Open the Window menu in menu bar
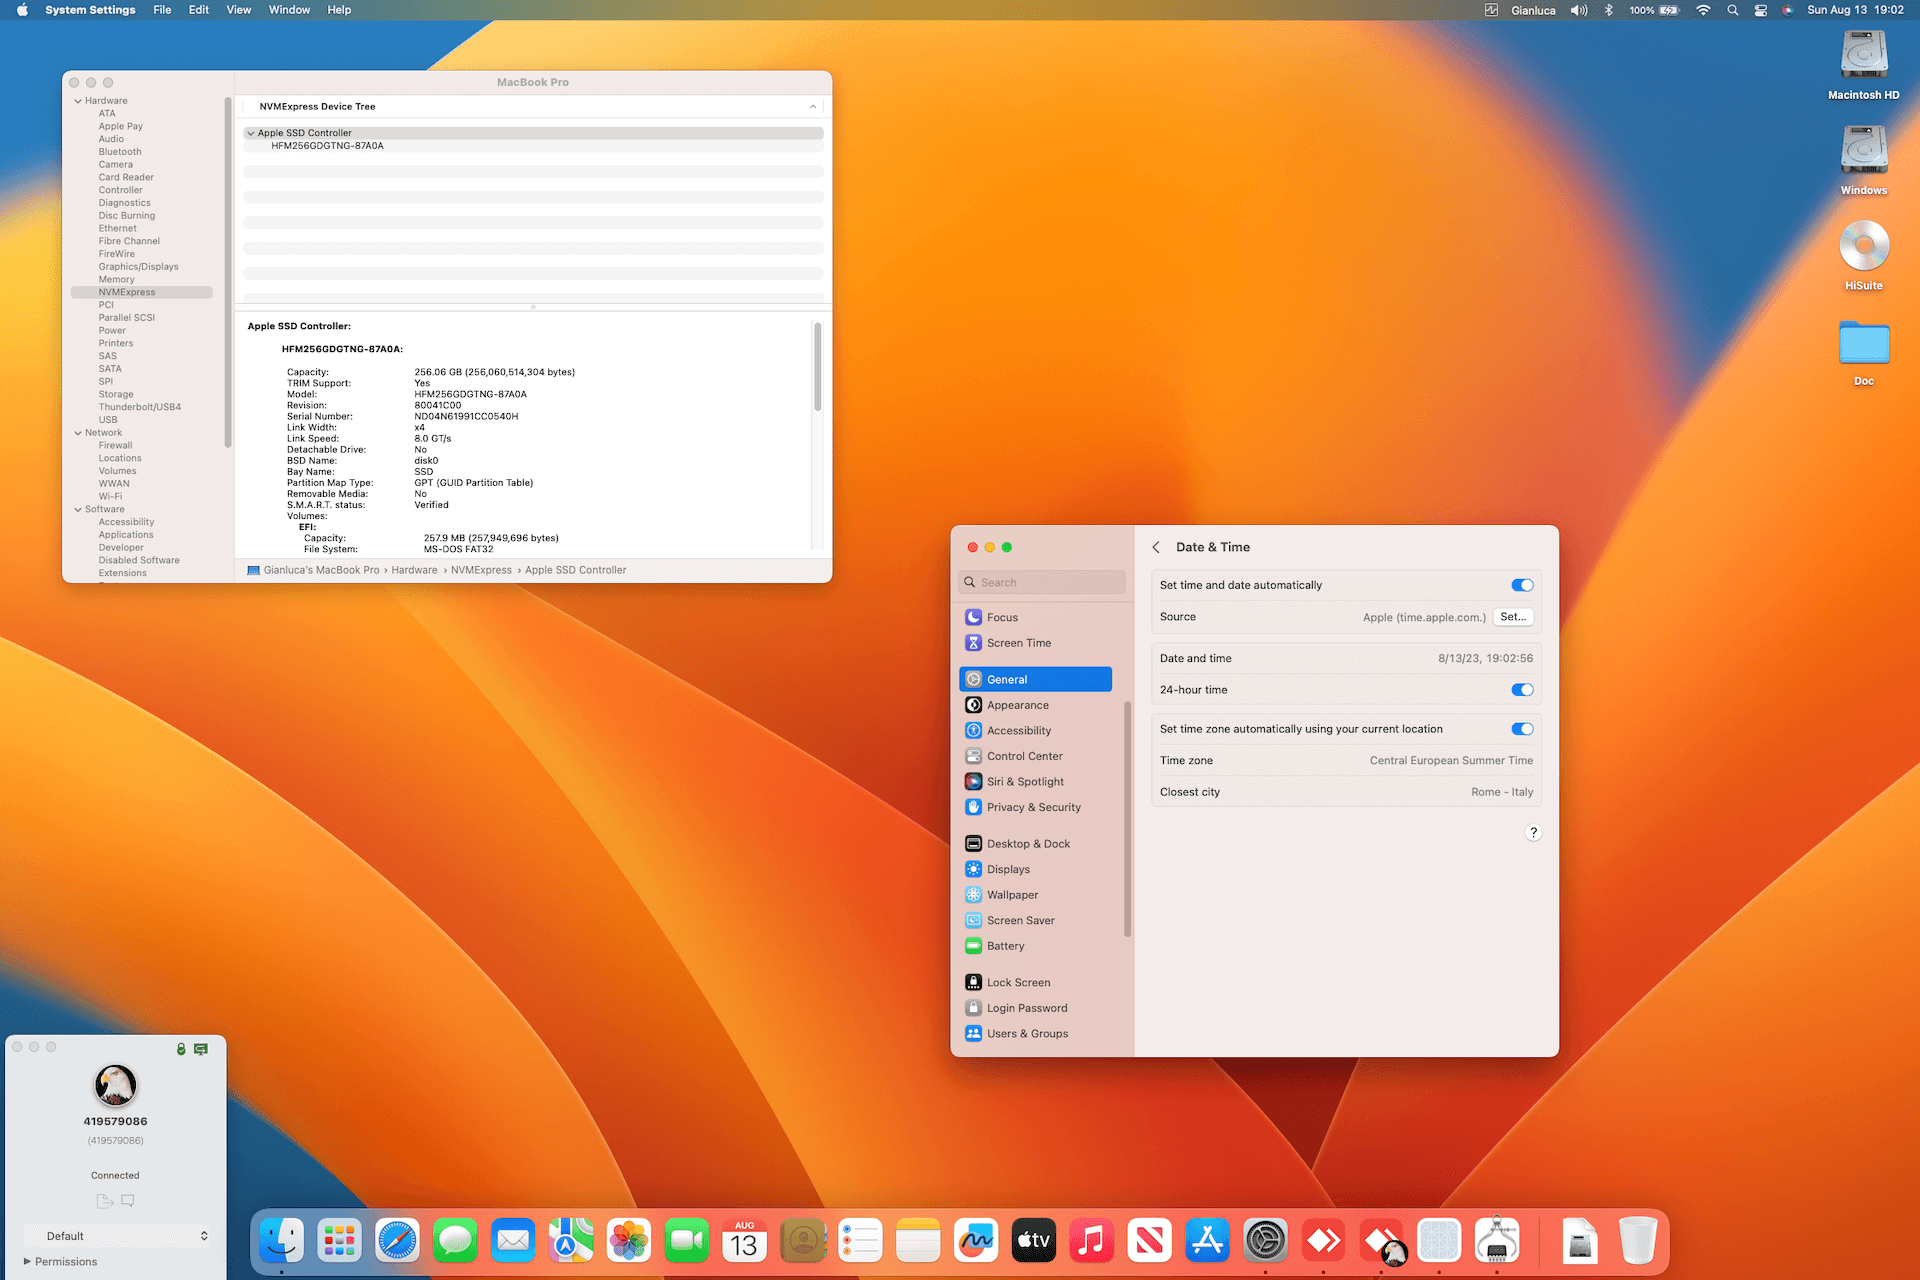Screen dimensions: 1920x1280 (x=288, y=10)
